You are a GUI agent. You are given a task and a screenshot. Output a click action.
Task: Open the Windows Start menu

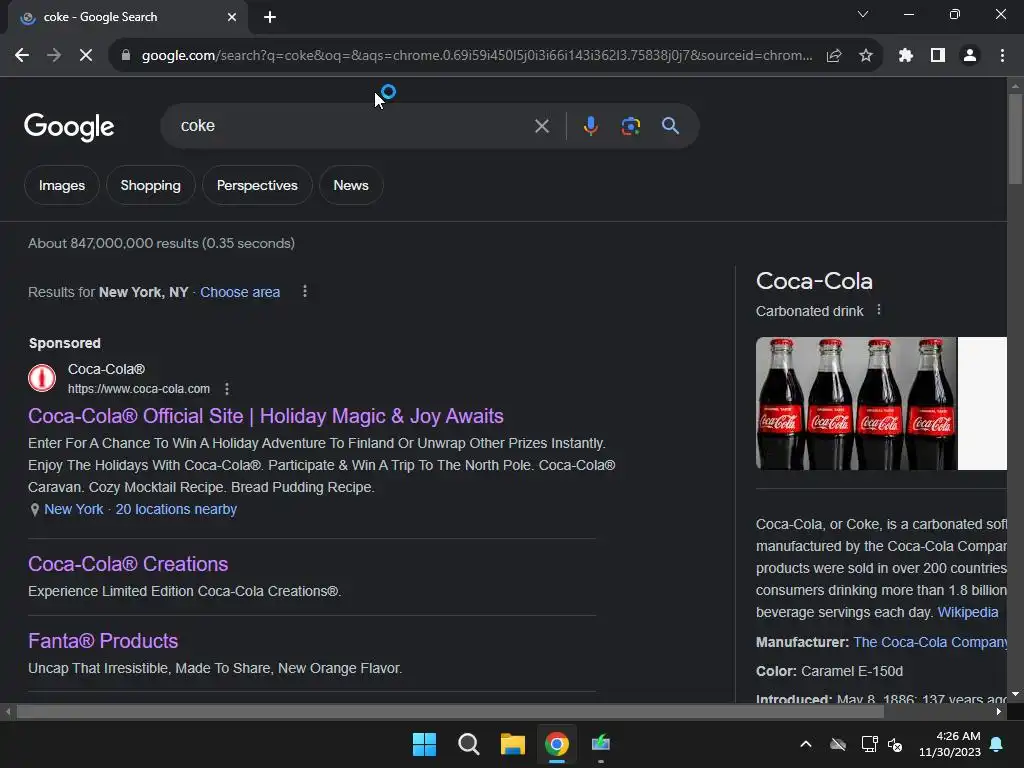pyautogui.click(x=424, y=744)
